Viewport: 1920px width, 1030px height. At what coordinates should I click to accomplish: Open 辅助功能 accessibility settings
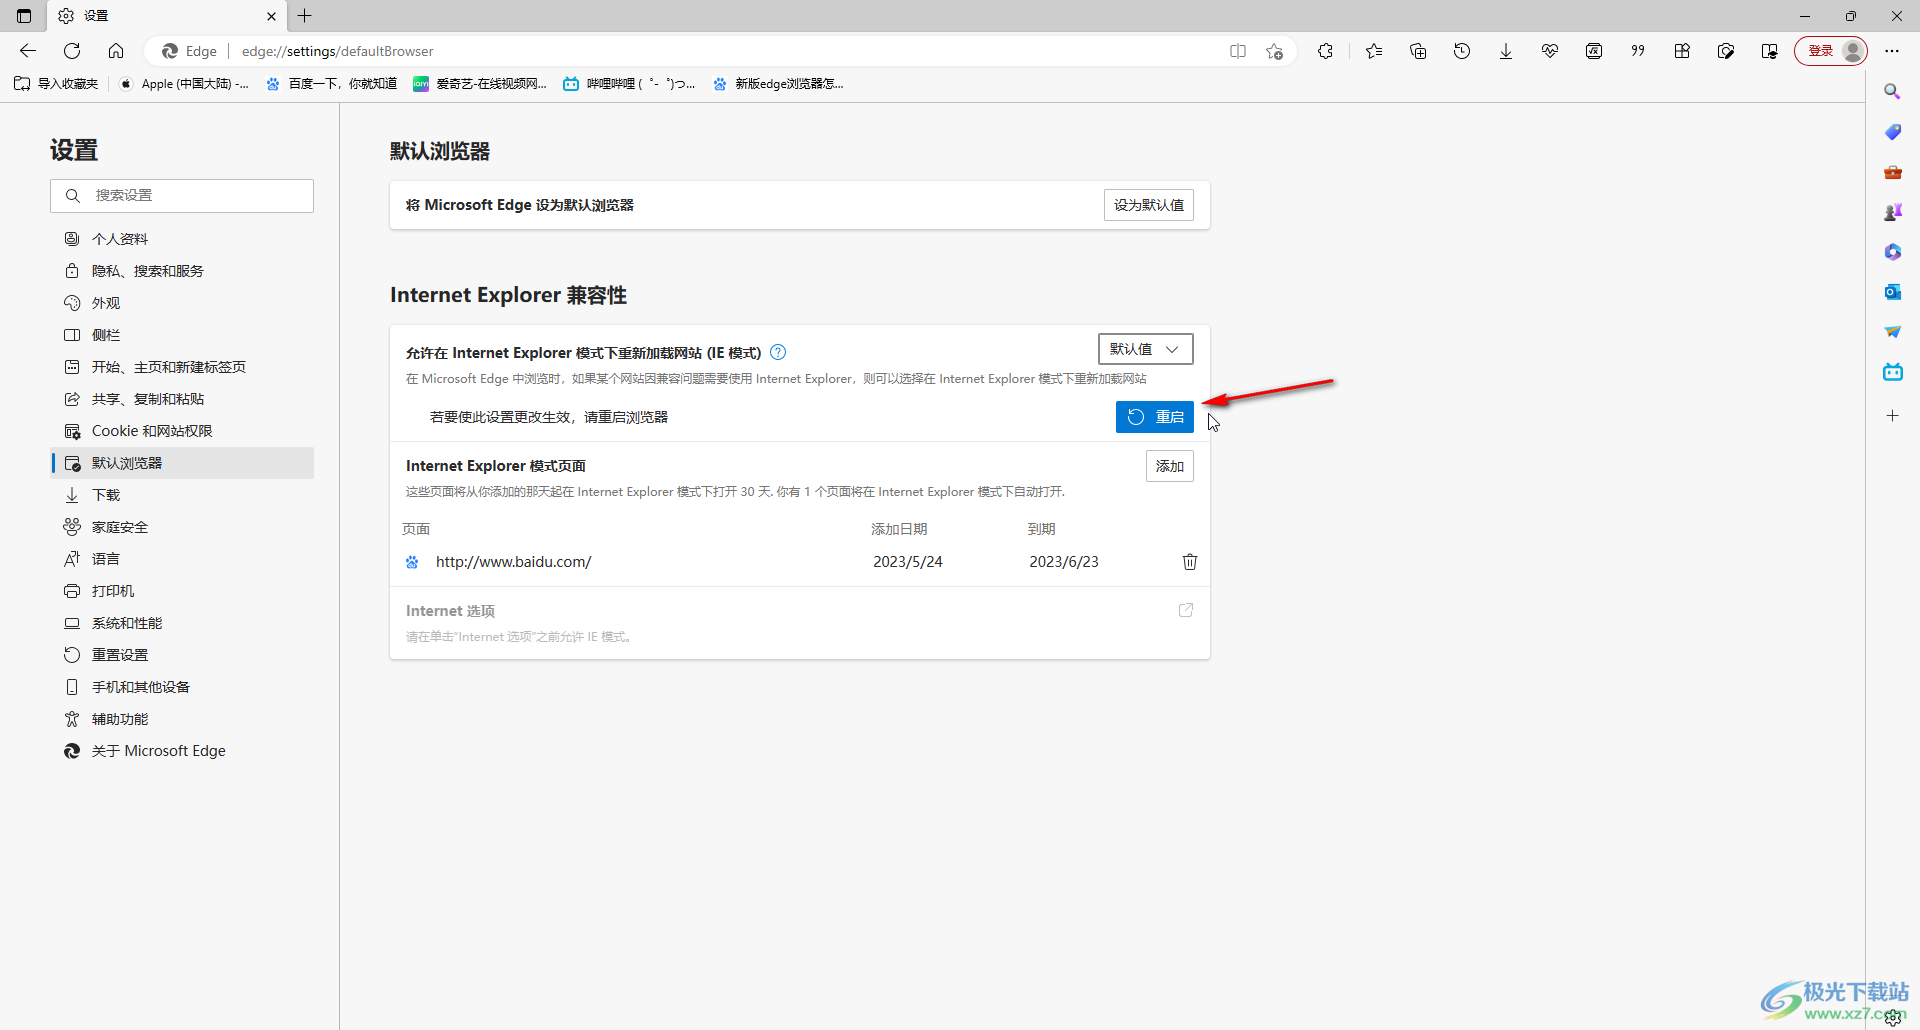pyautogui.click(x=182, y=719)
